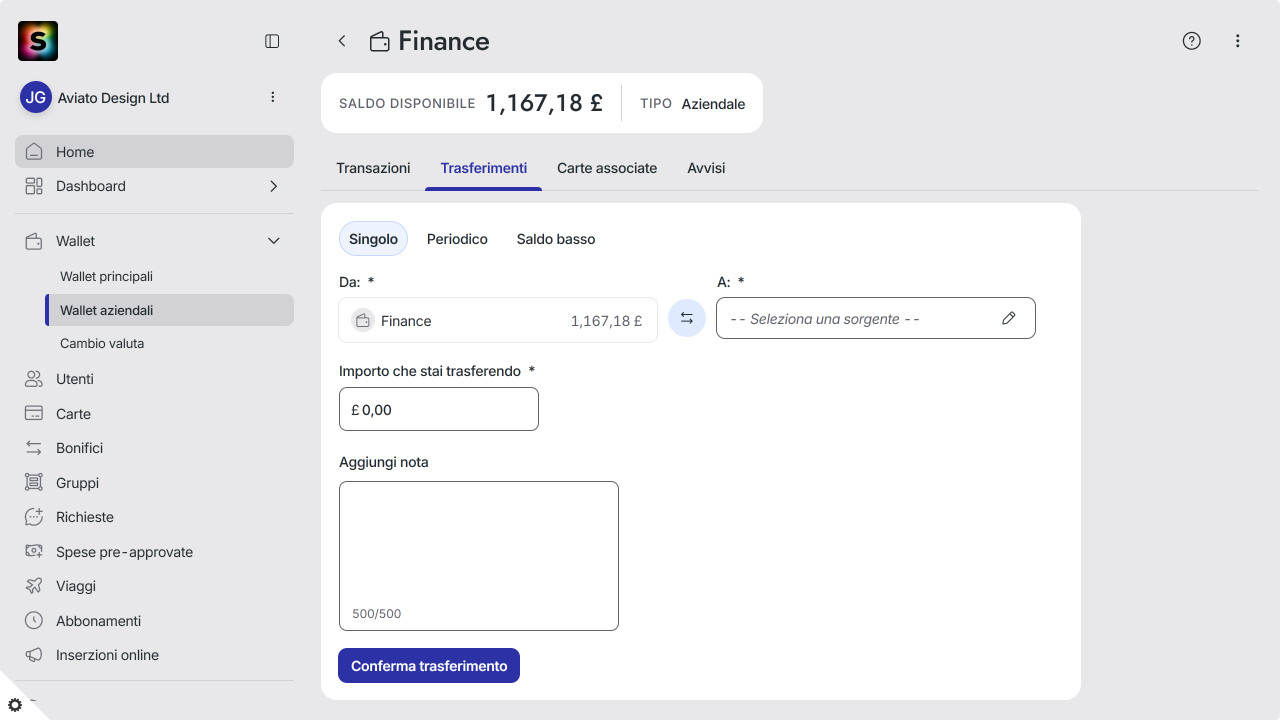This screenshot has height=720, width=1280.
Task: Open Cambio valuta page
Action: (x=102, y=343)
